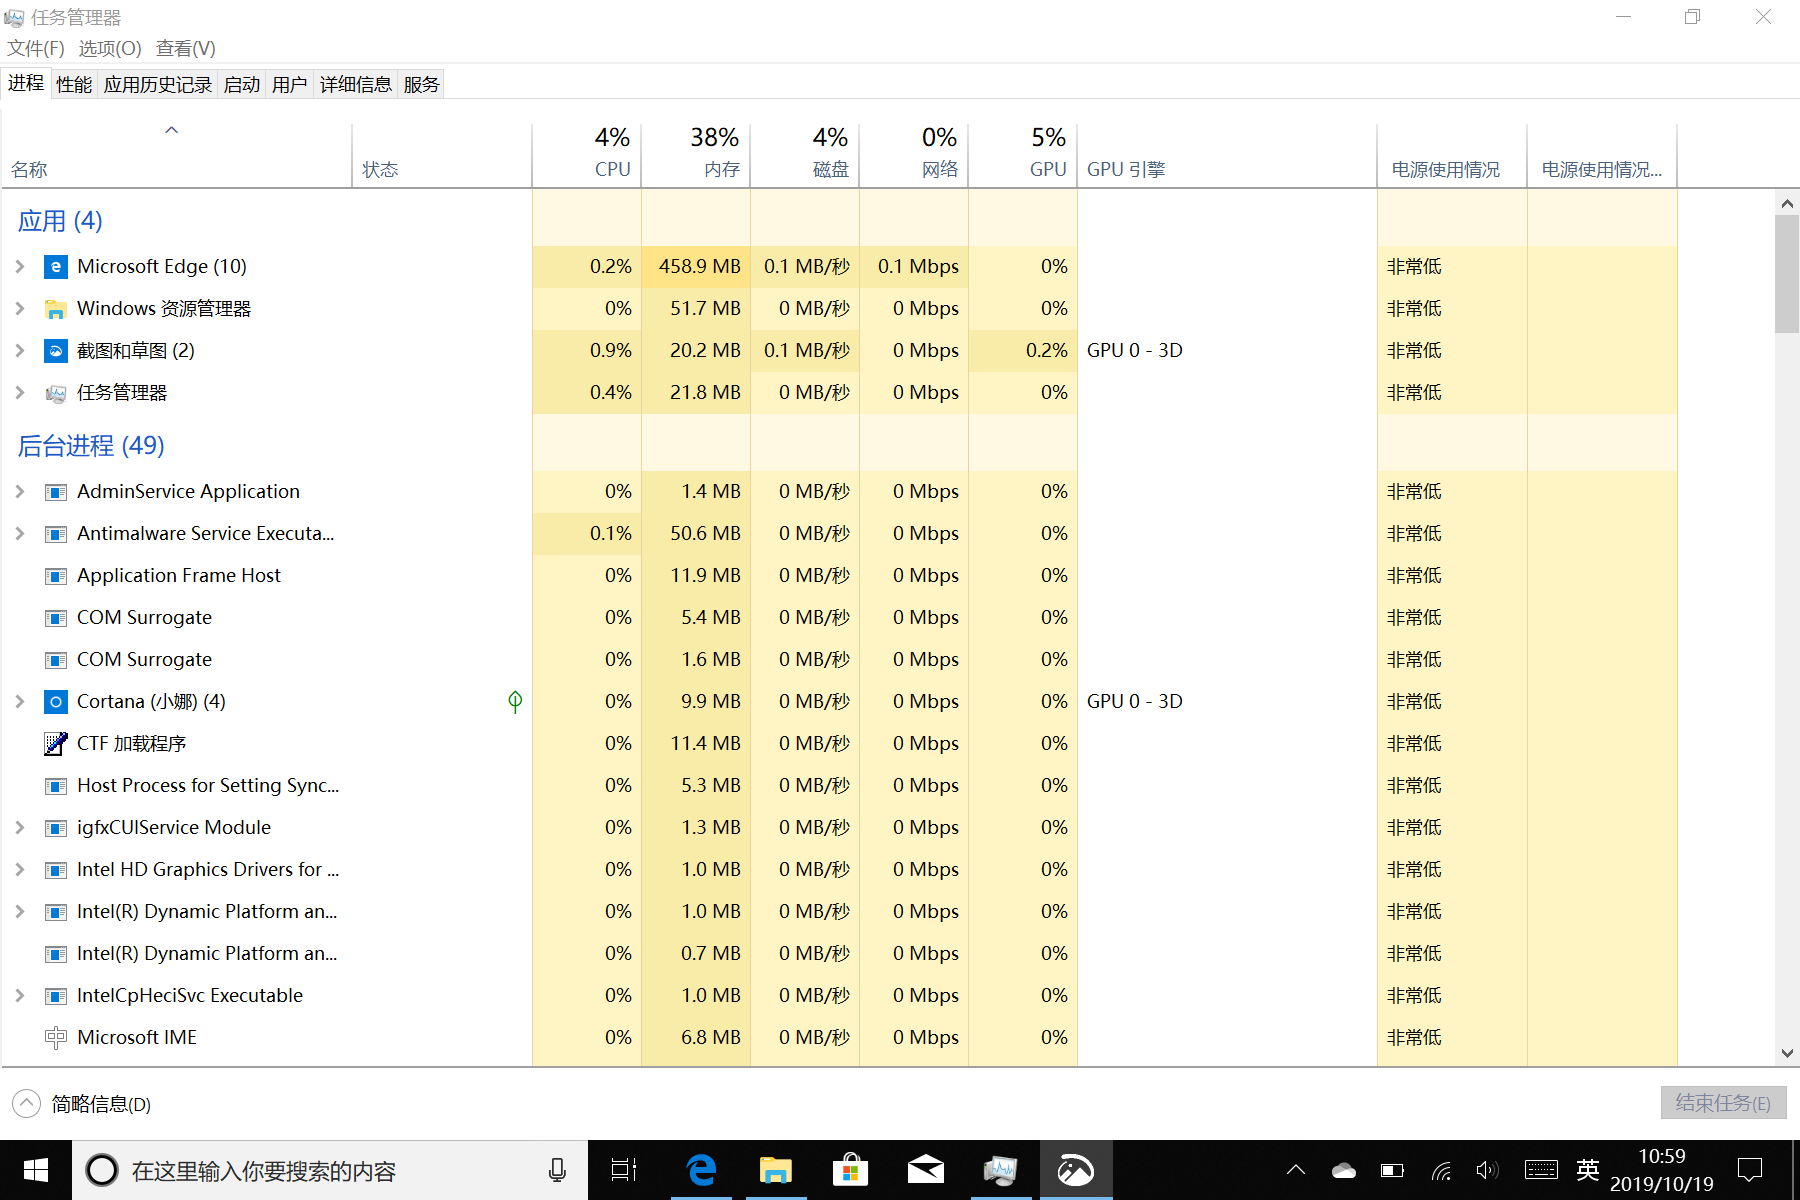Image resolution: width=1800 pixels, height=1200 pixels.
Task: Expand the Antimalware Service Executable row
Action: [x=20, y=534]
